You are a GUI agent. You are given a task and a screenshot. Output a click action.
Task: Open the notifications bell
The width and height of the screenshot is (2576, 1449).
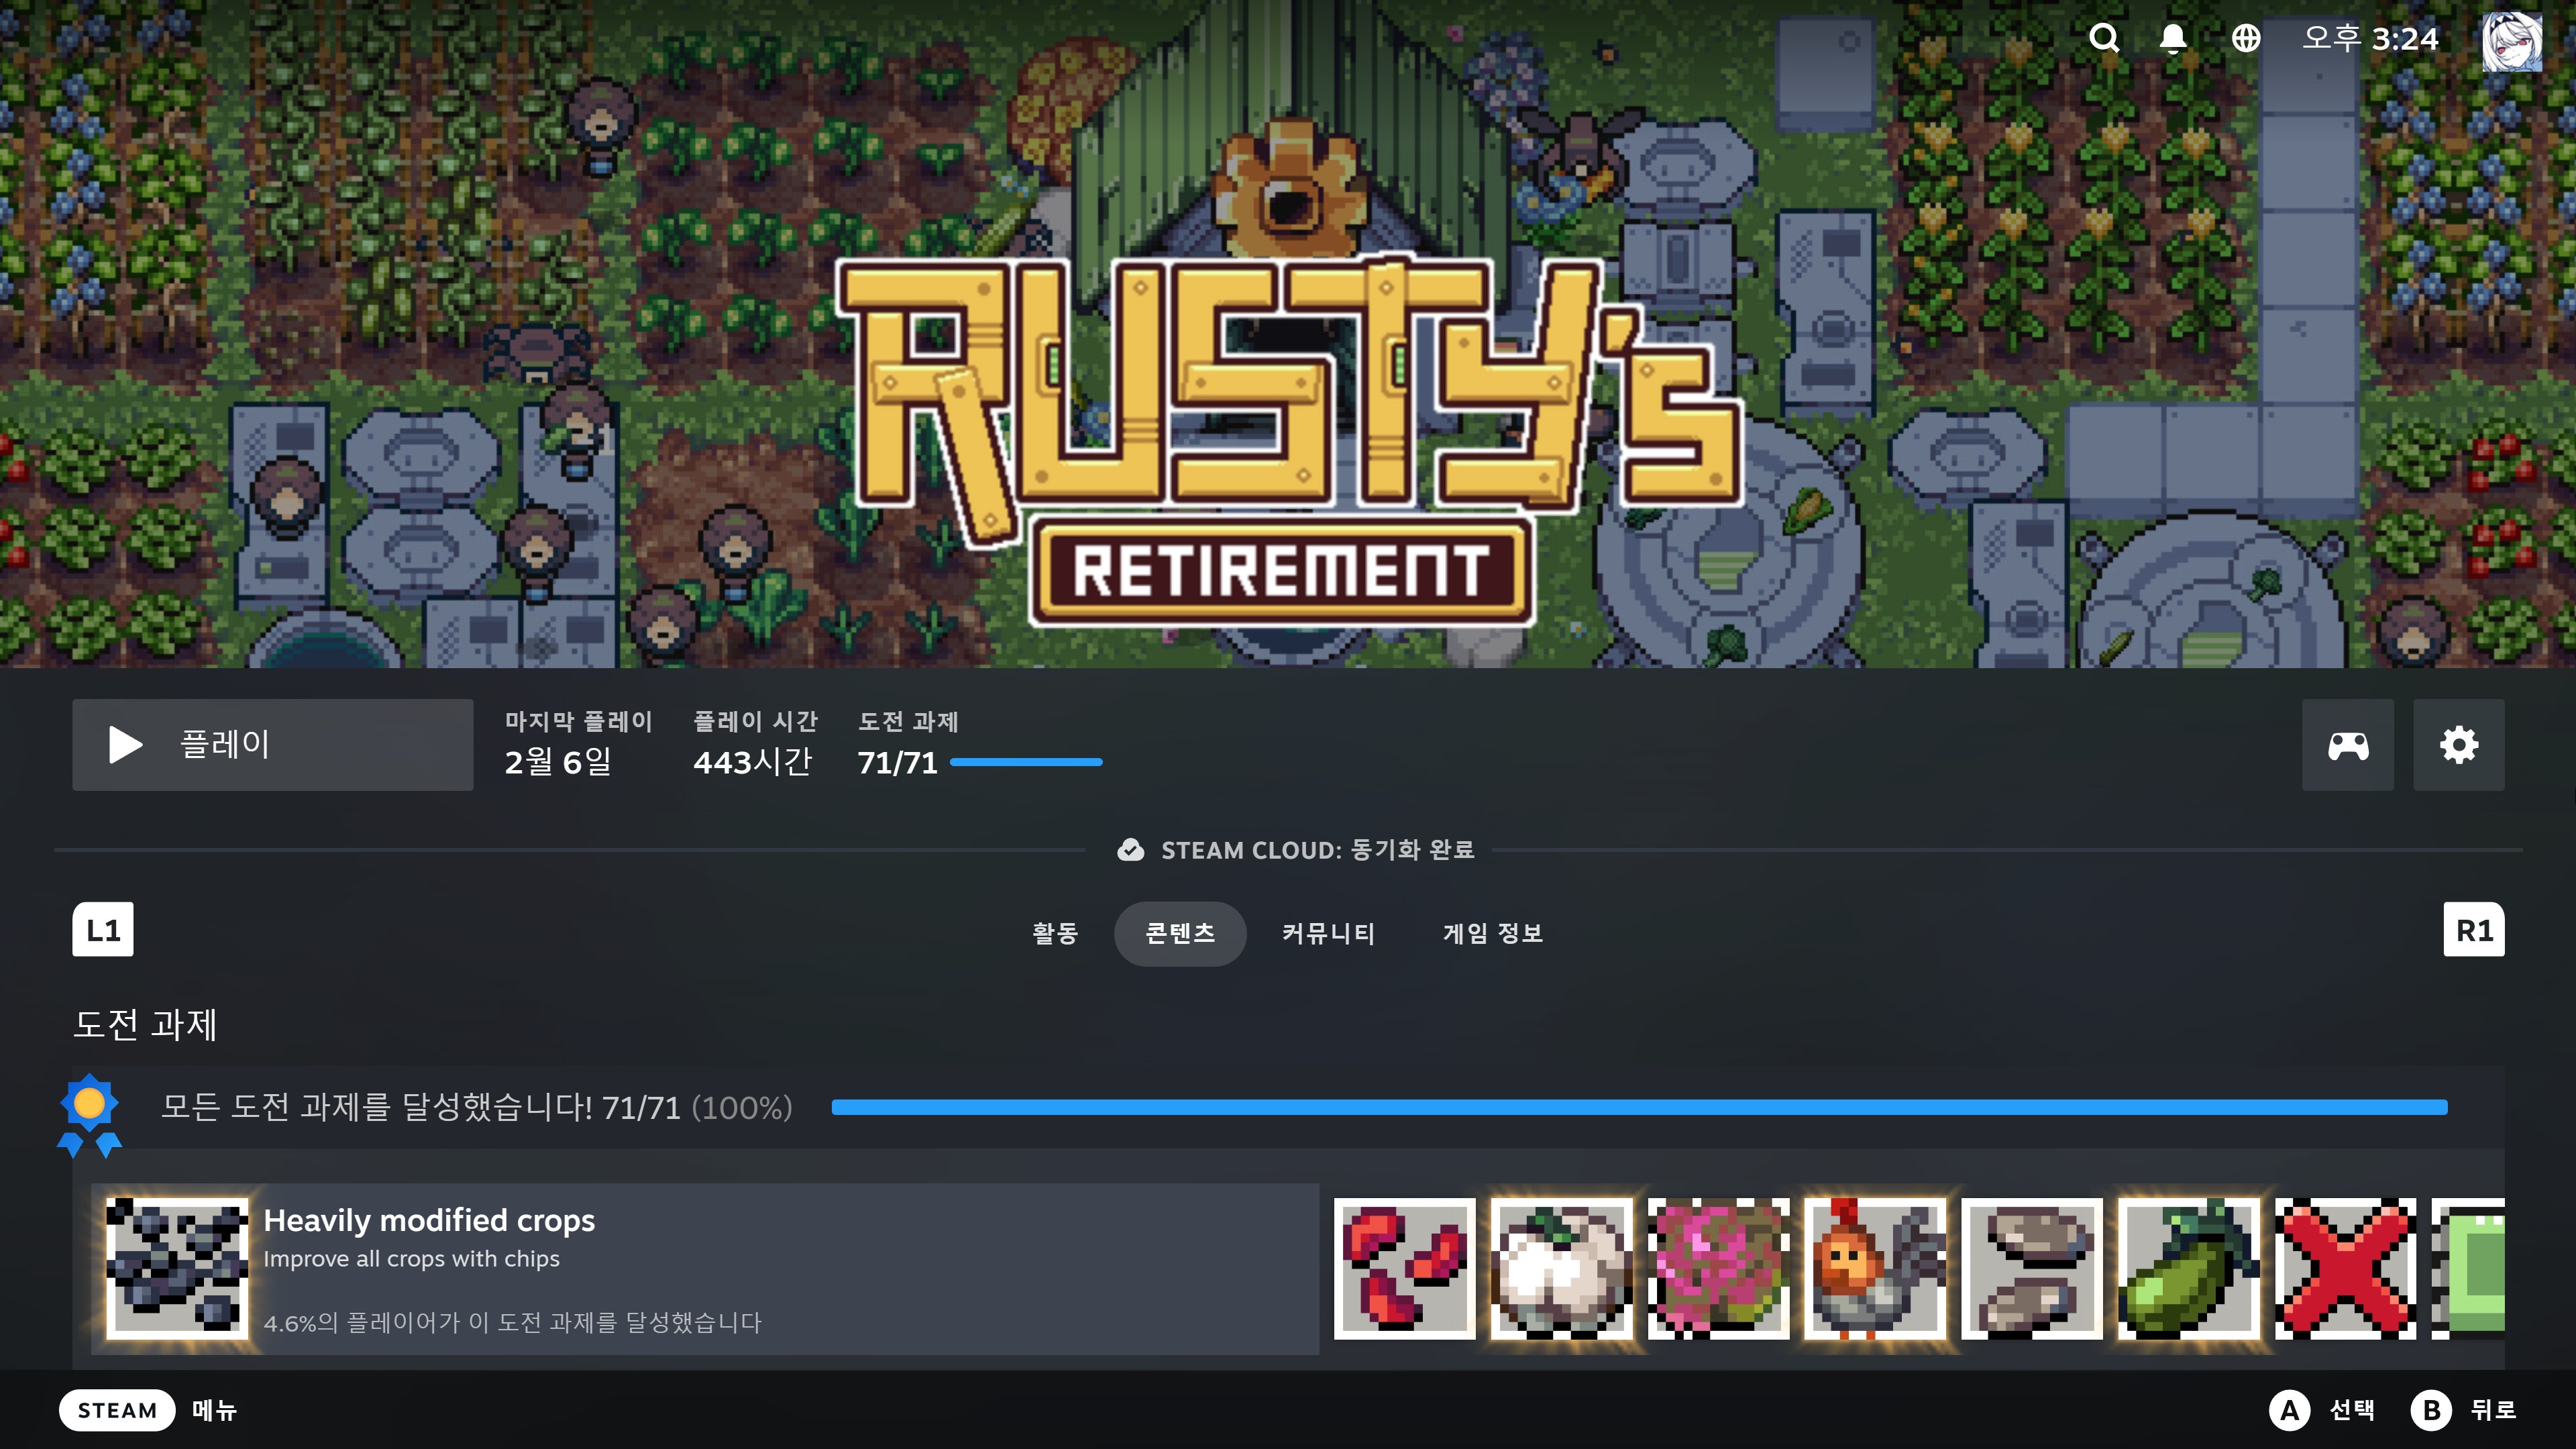coord(2173,38)
